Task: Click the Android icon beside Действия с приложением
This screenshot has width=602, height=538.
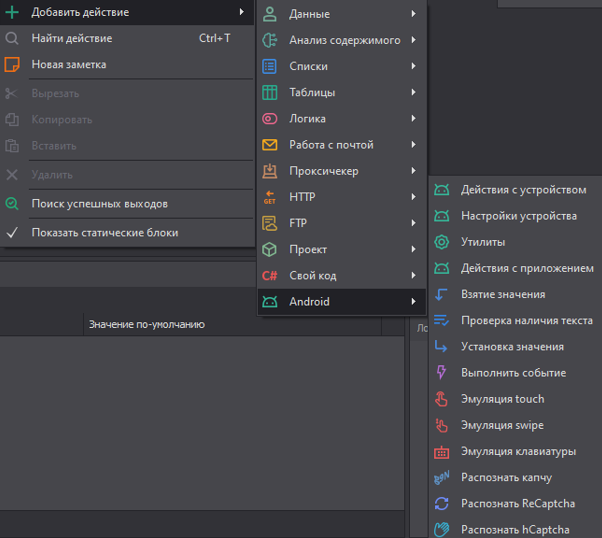Action: [x=442, y=268]
